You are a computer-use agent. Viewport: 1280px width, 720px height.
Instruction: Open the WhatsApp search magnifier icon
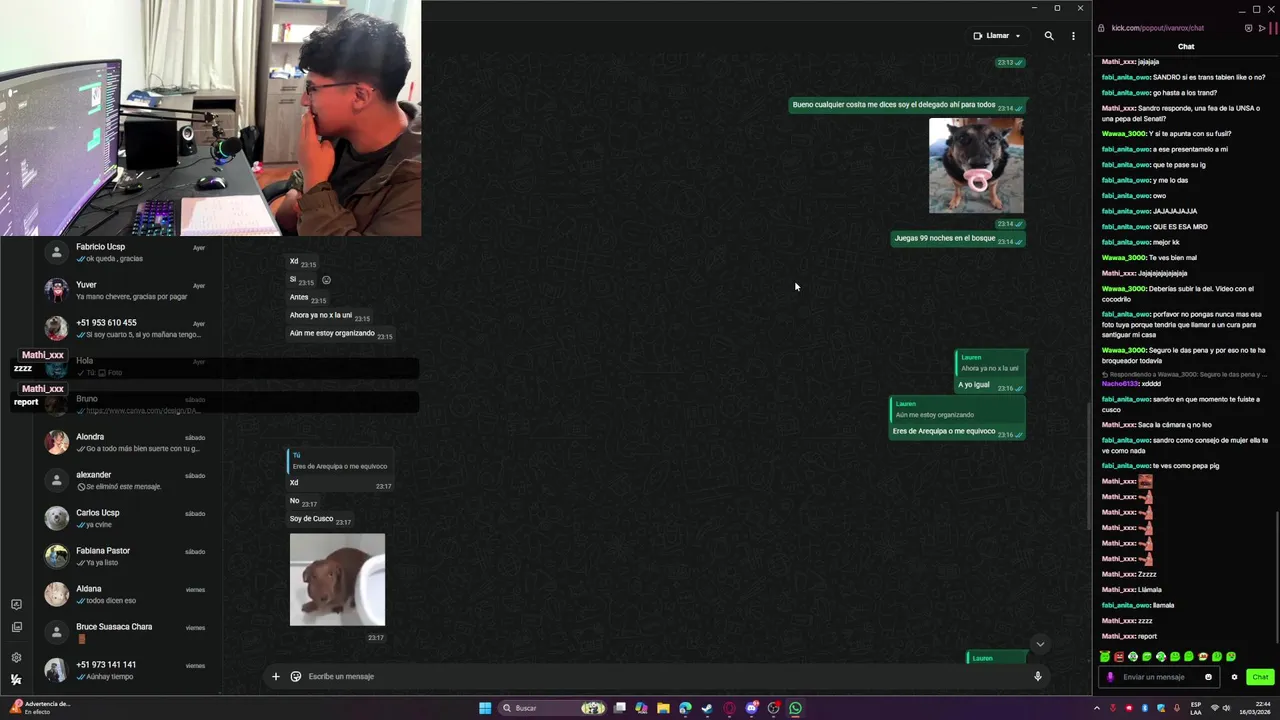click(1049, 36)
